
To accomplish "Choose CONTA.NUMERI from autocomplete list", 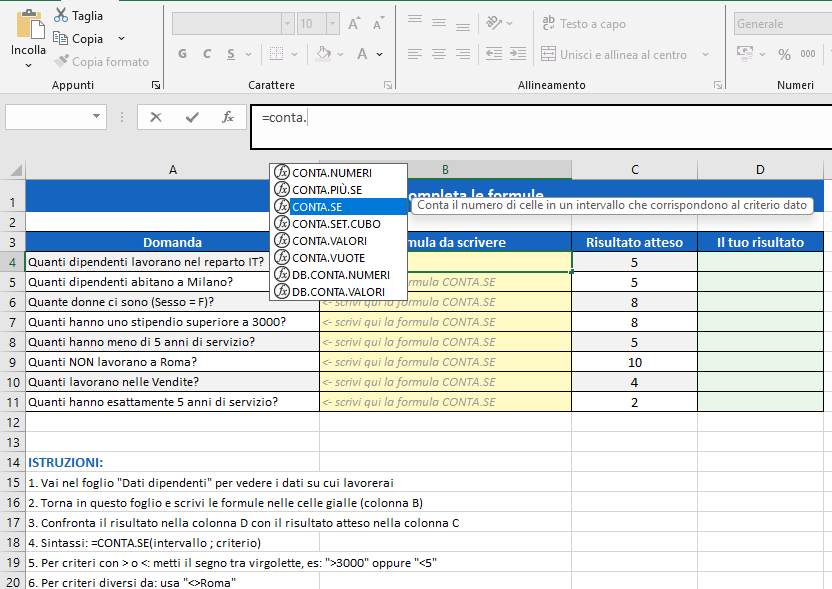I will [339, 173].
